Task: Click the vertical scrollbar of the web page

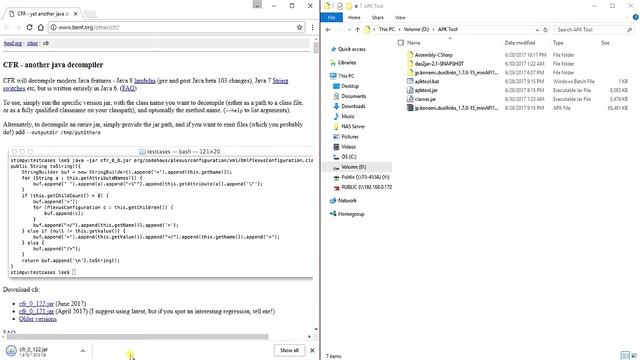Action: 316,48
